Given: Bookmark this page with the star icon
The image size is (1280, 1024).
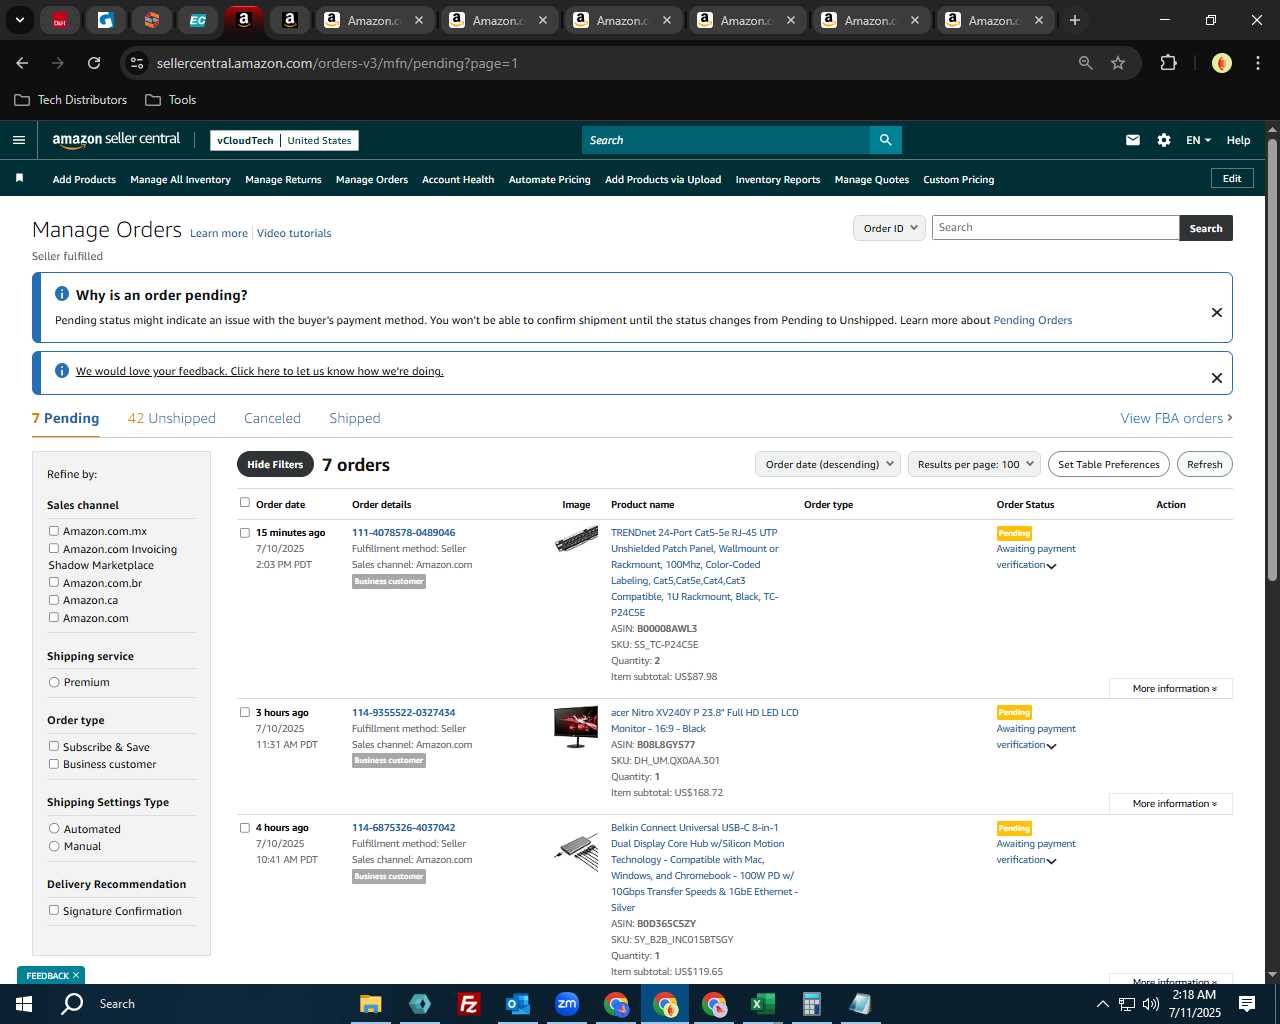Looking at the screenshot, I should 1118,63.
